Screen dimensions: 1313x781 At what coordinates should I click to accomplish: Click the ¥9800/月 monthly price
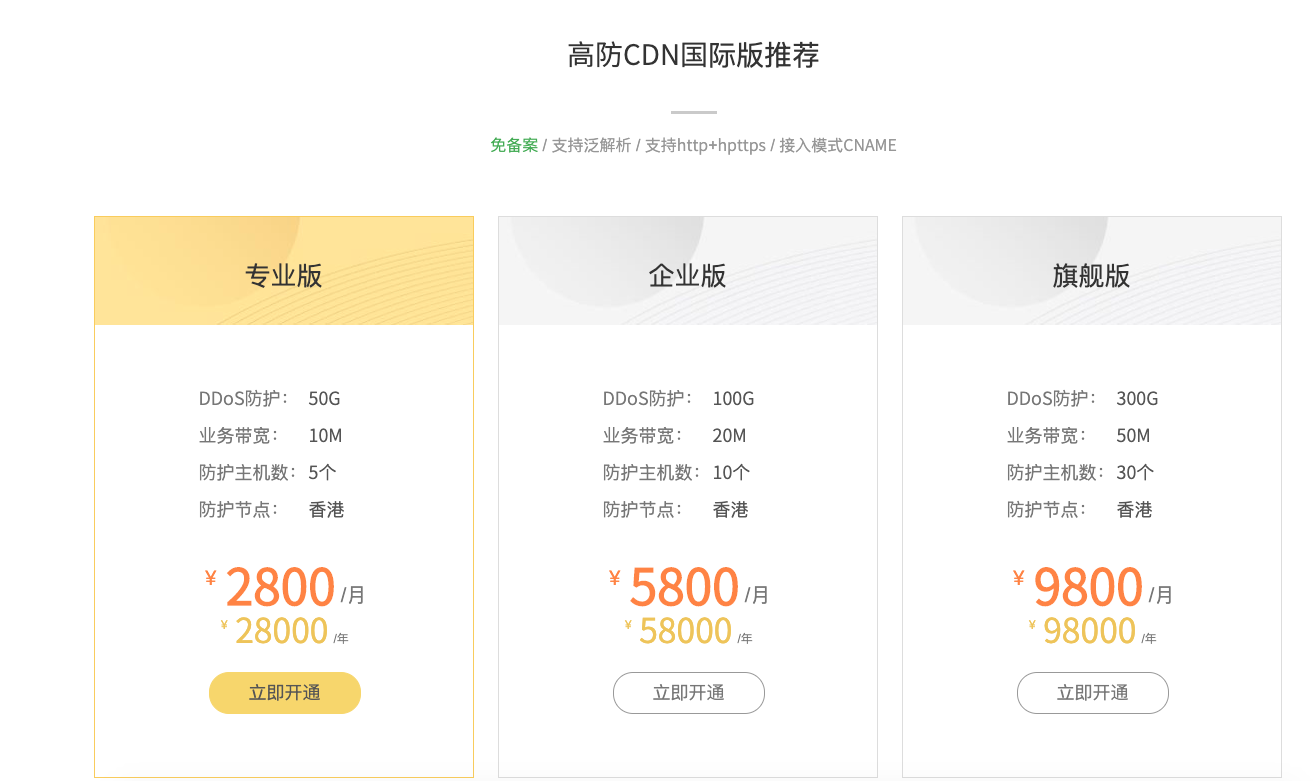(x=1089, y=587)
